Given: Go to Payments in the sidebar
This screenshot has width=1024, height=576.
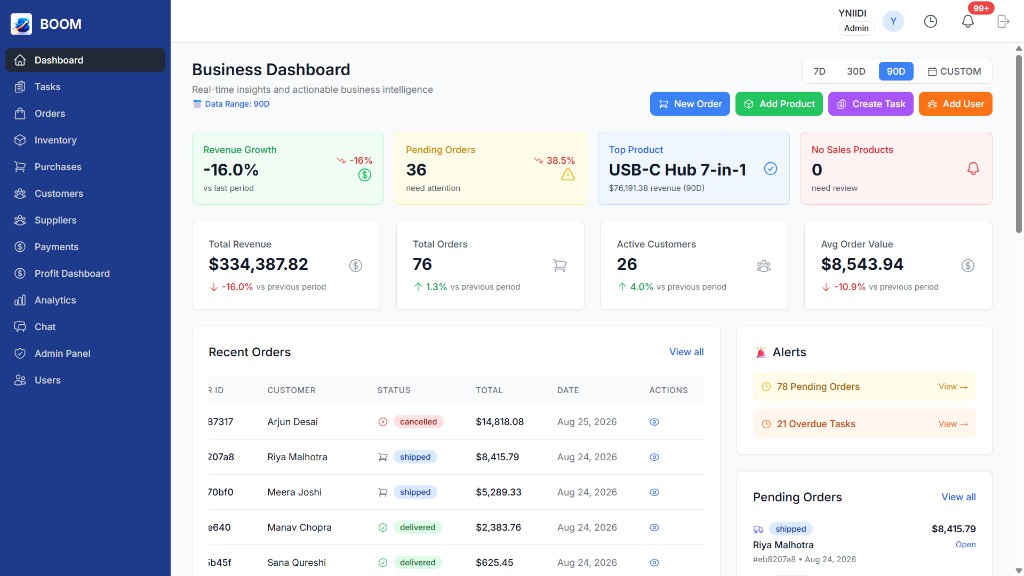Looking at the screenshot, I should (85, 247).
